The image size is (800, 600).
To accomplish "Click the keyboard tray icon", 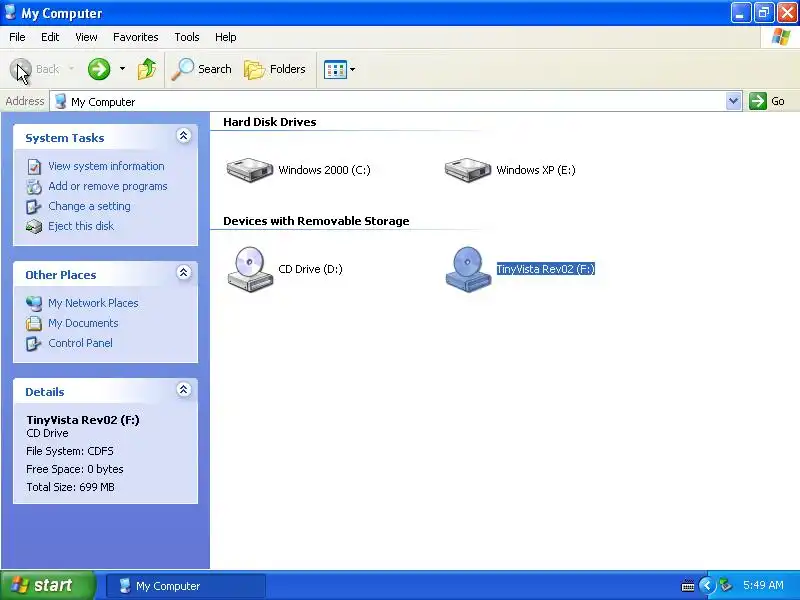I will click(688, 586).
